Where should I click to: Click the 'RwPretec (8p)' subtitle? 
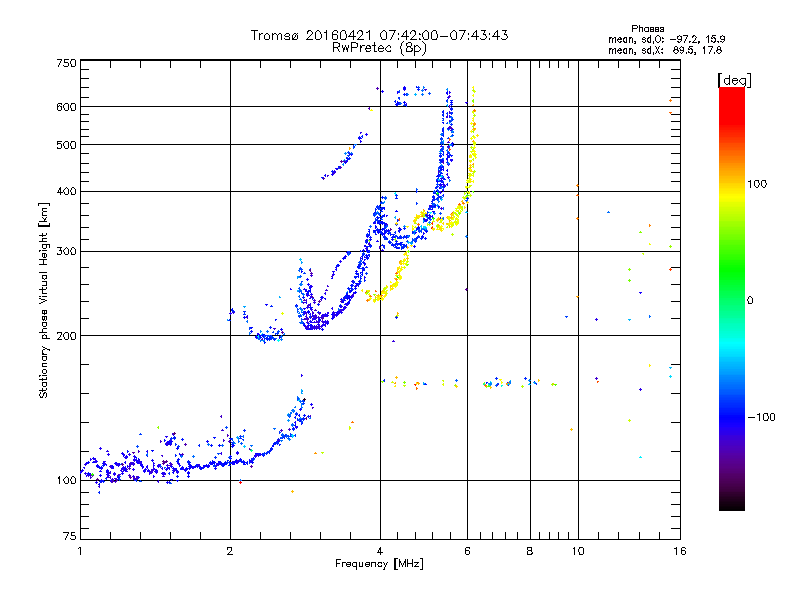379,48
